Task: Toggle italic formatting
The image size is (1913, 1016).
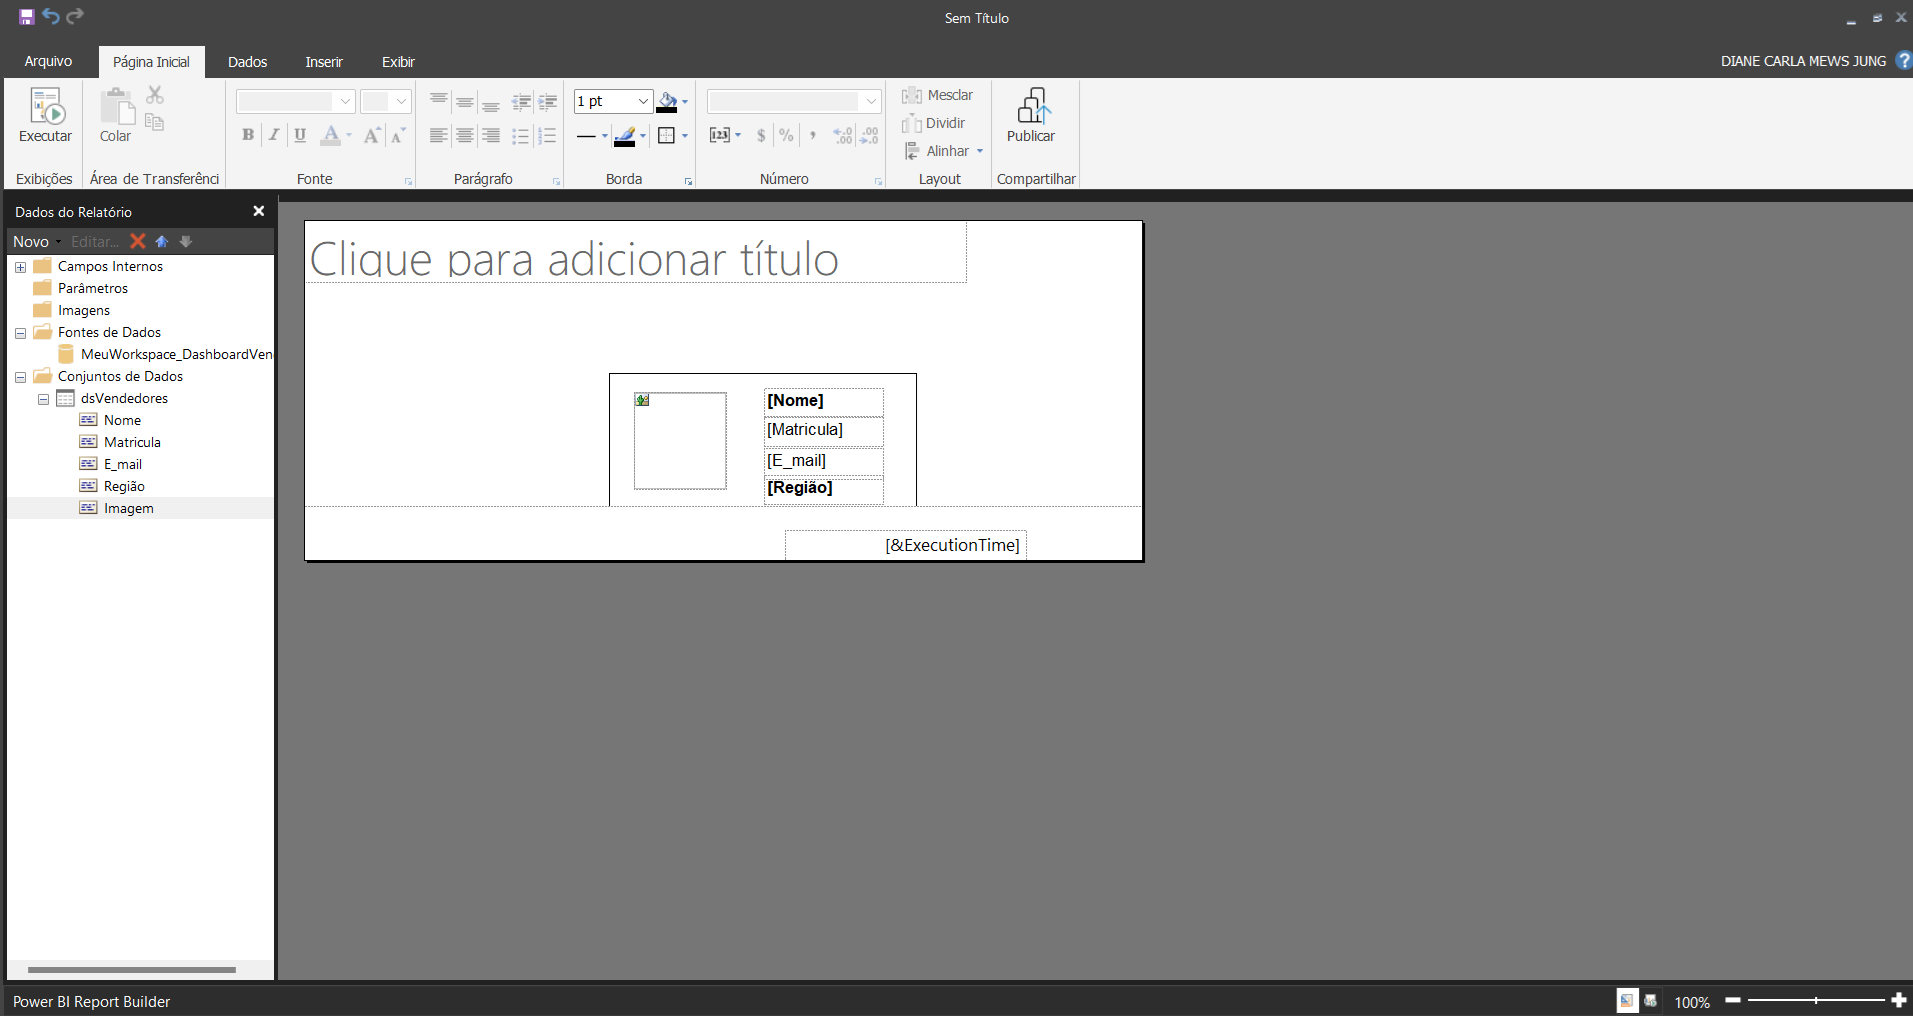Action: pyautogui.click(x=274, y=135)
